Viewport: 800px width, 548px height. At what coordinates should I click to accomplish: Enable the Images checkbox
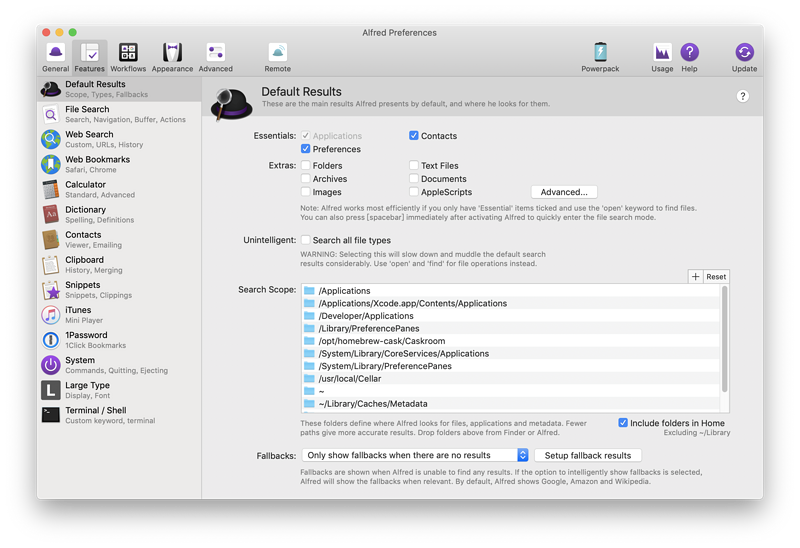point(305,192)
